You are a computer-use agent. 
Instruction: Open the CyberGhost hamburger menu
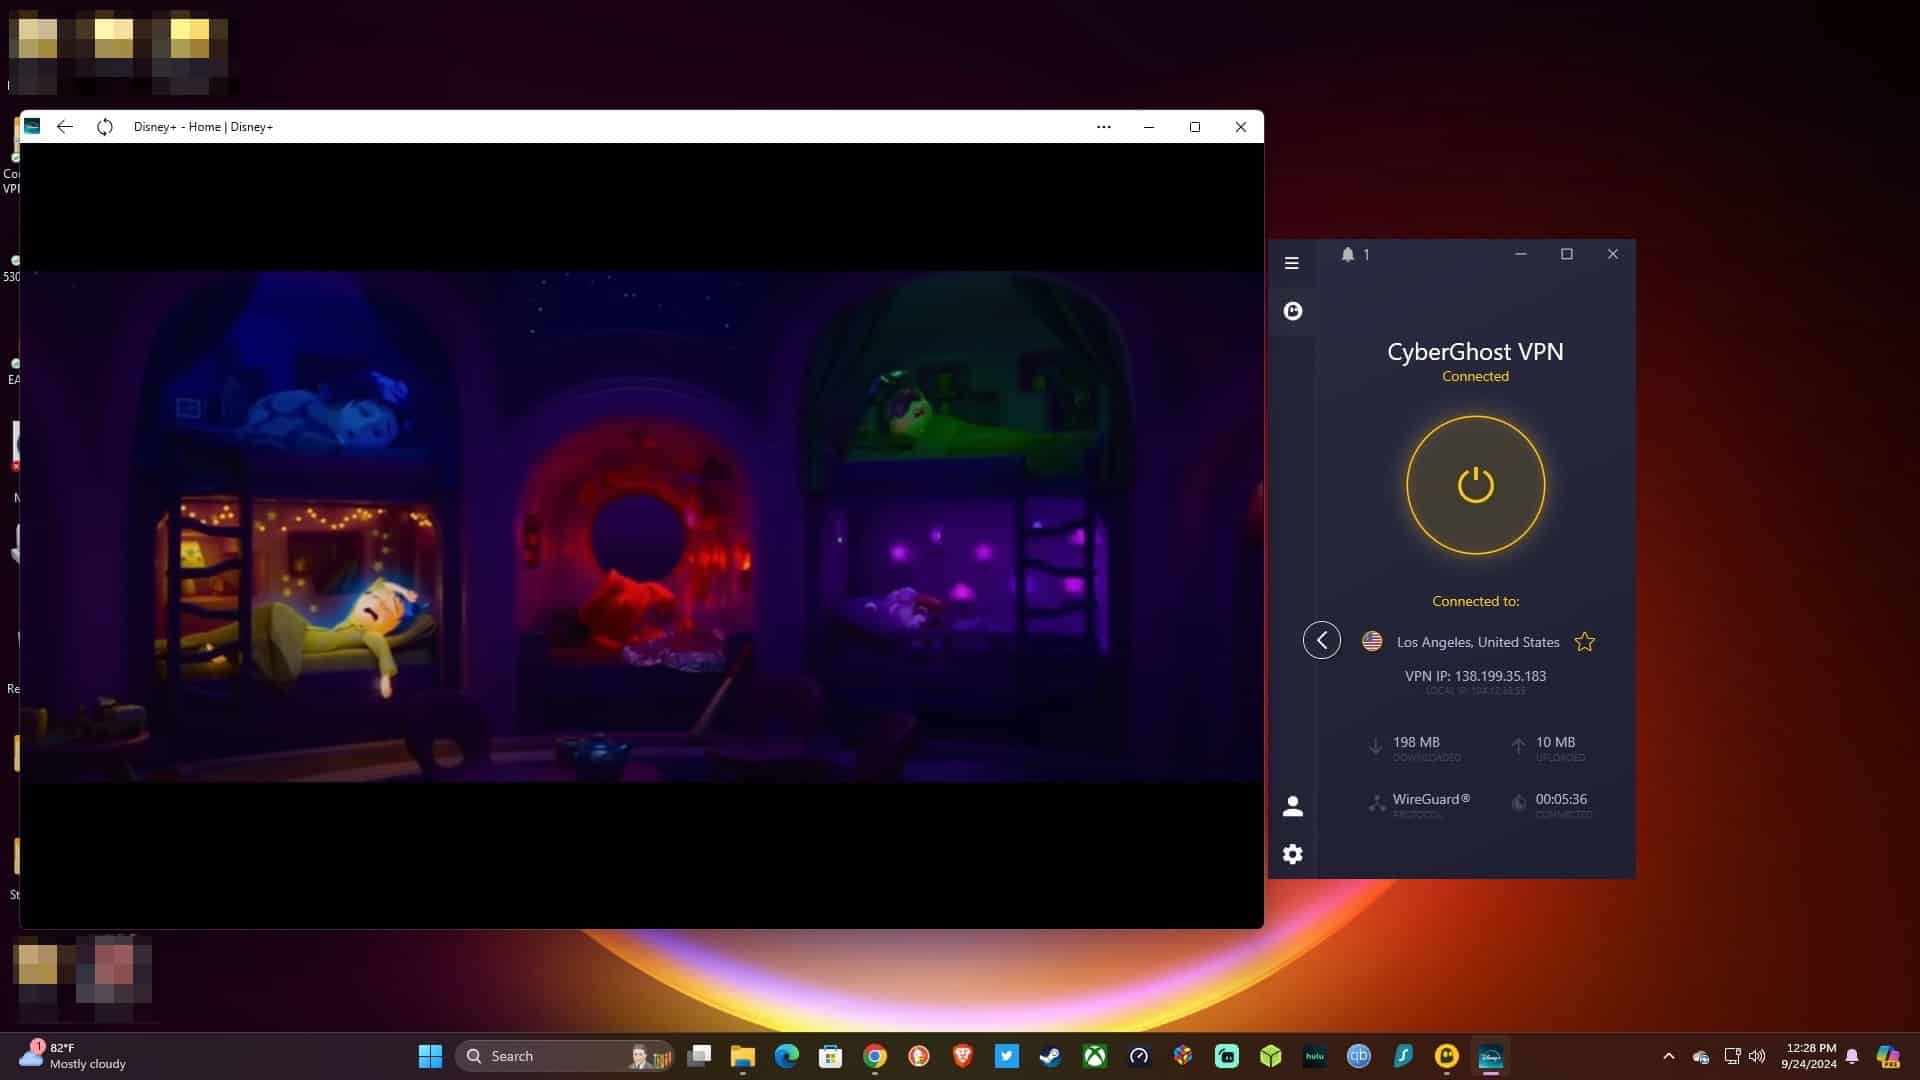(1292, 263)
